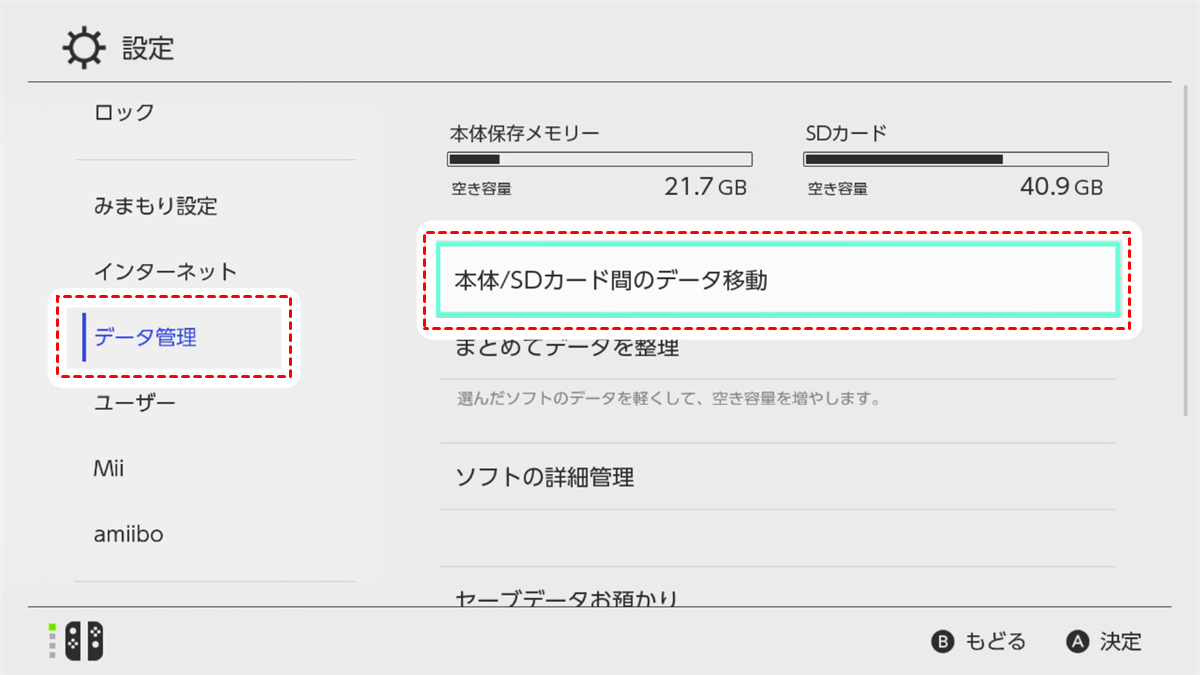Click the Joy-Con controller icon
The height and width of the screenshot is (675, 1200).
(x=84, y=641)
